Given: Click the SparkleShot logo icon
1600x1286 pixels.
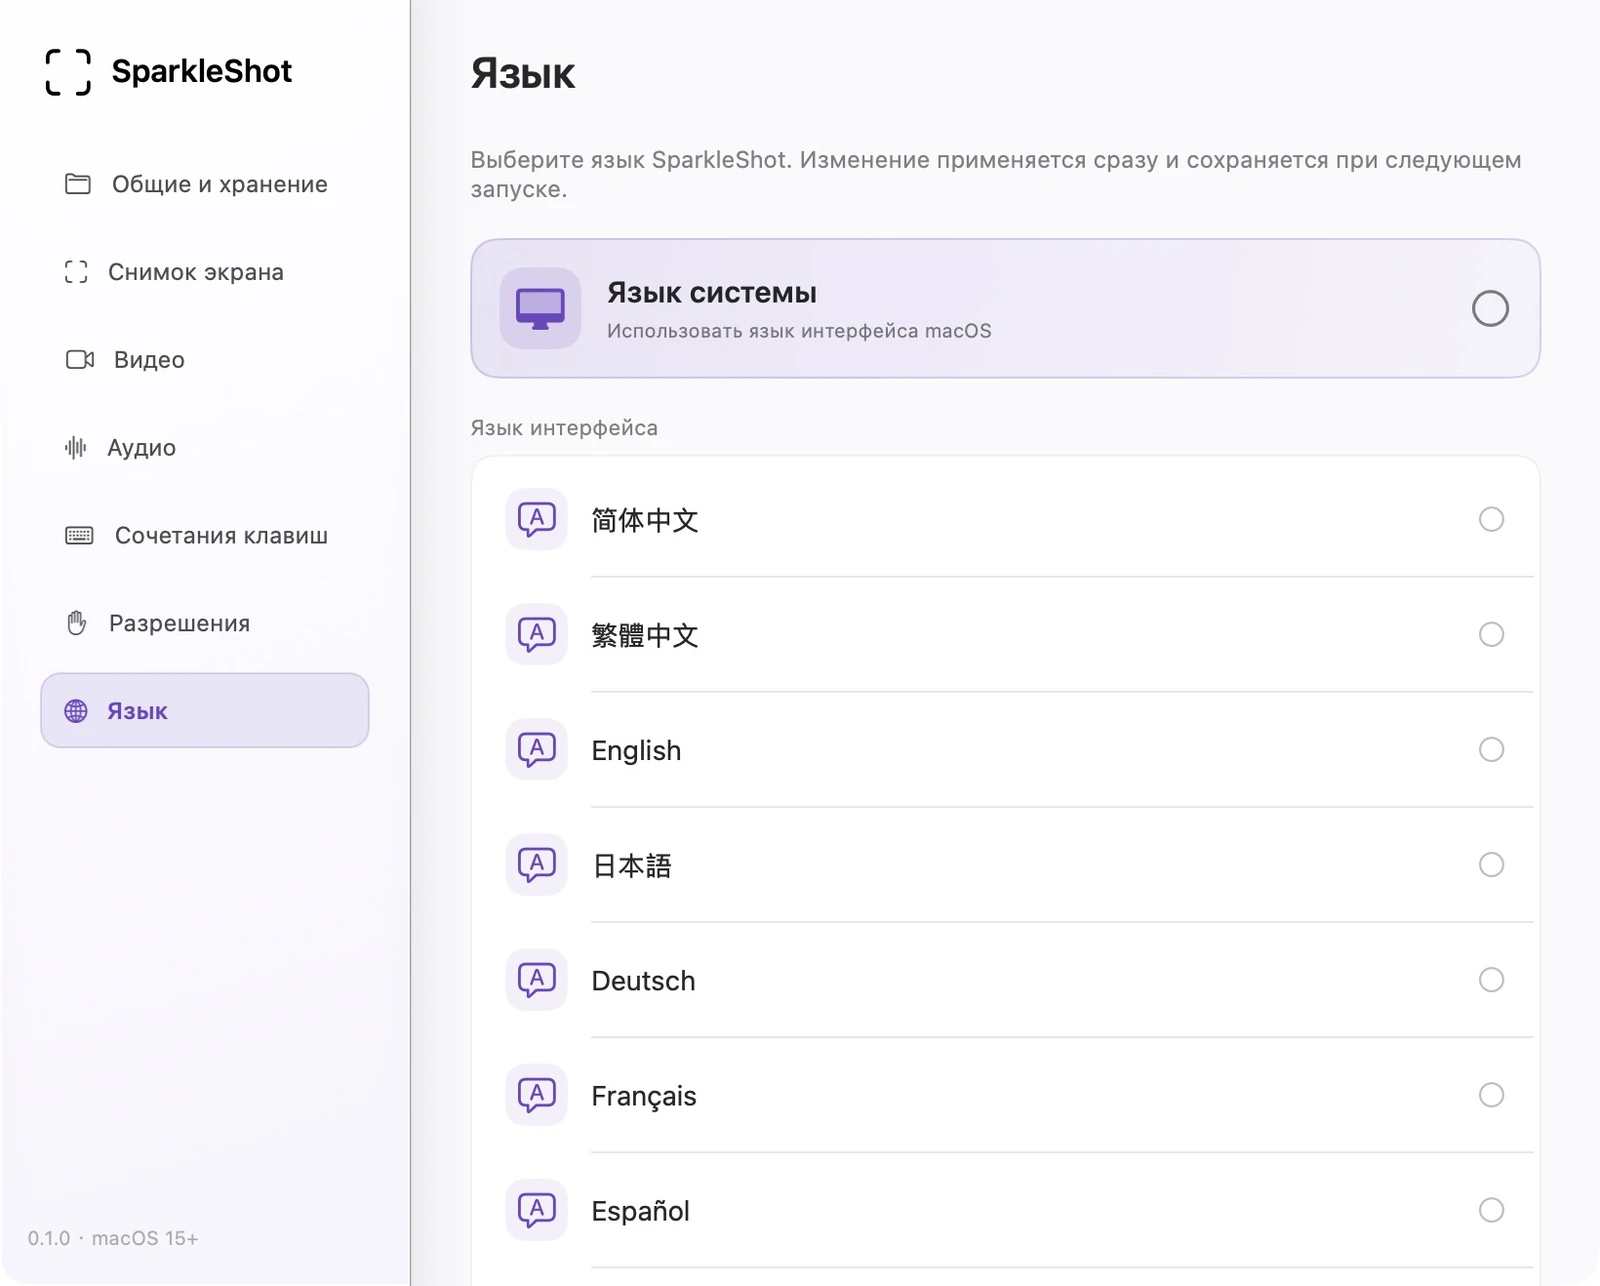Looking at the screenshot, I should click(68, 72).
